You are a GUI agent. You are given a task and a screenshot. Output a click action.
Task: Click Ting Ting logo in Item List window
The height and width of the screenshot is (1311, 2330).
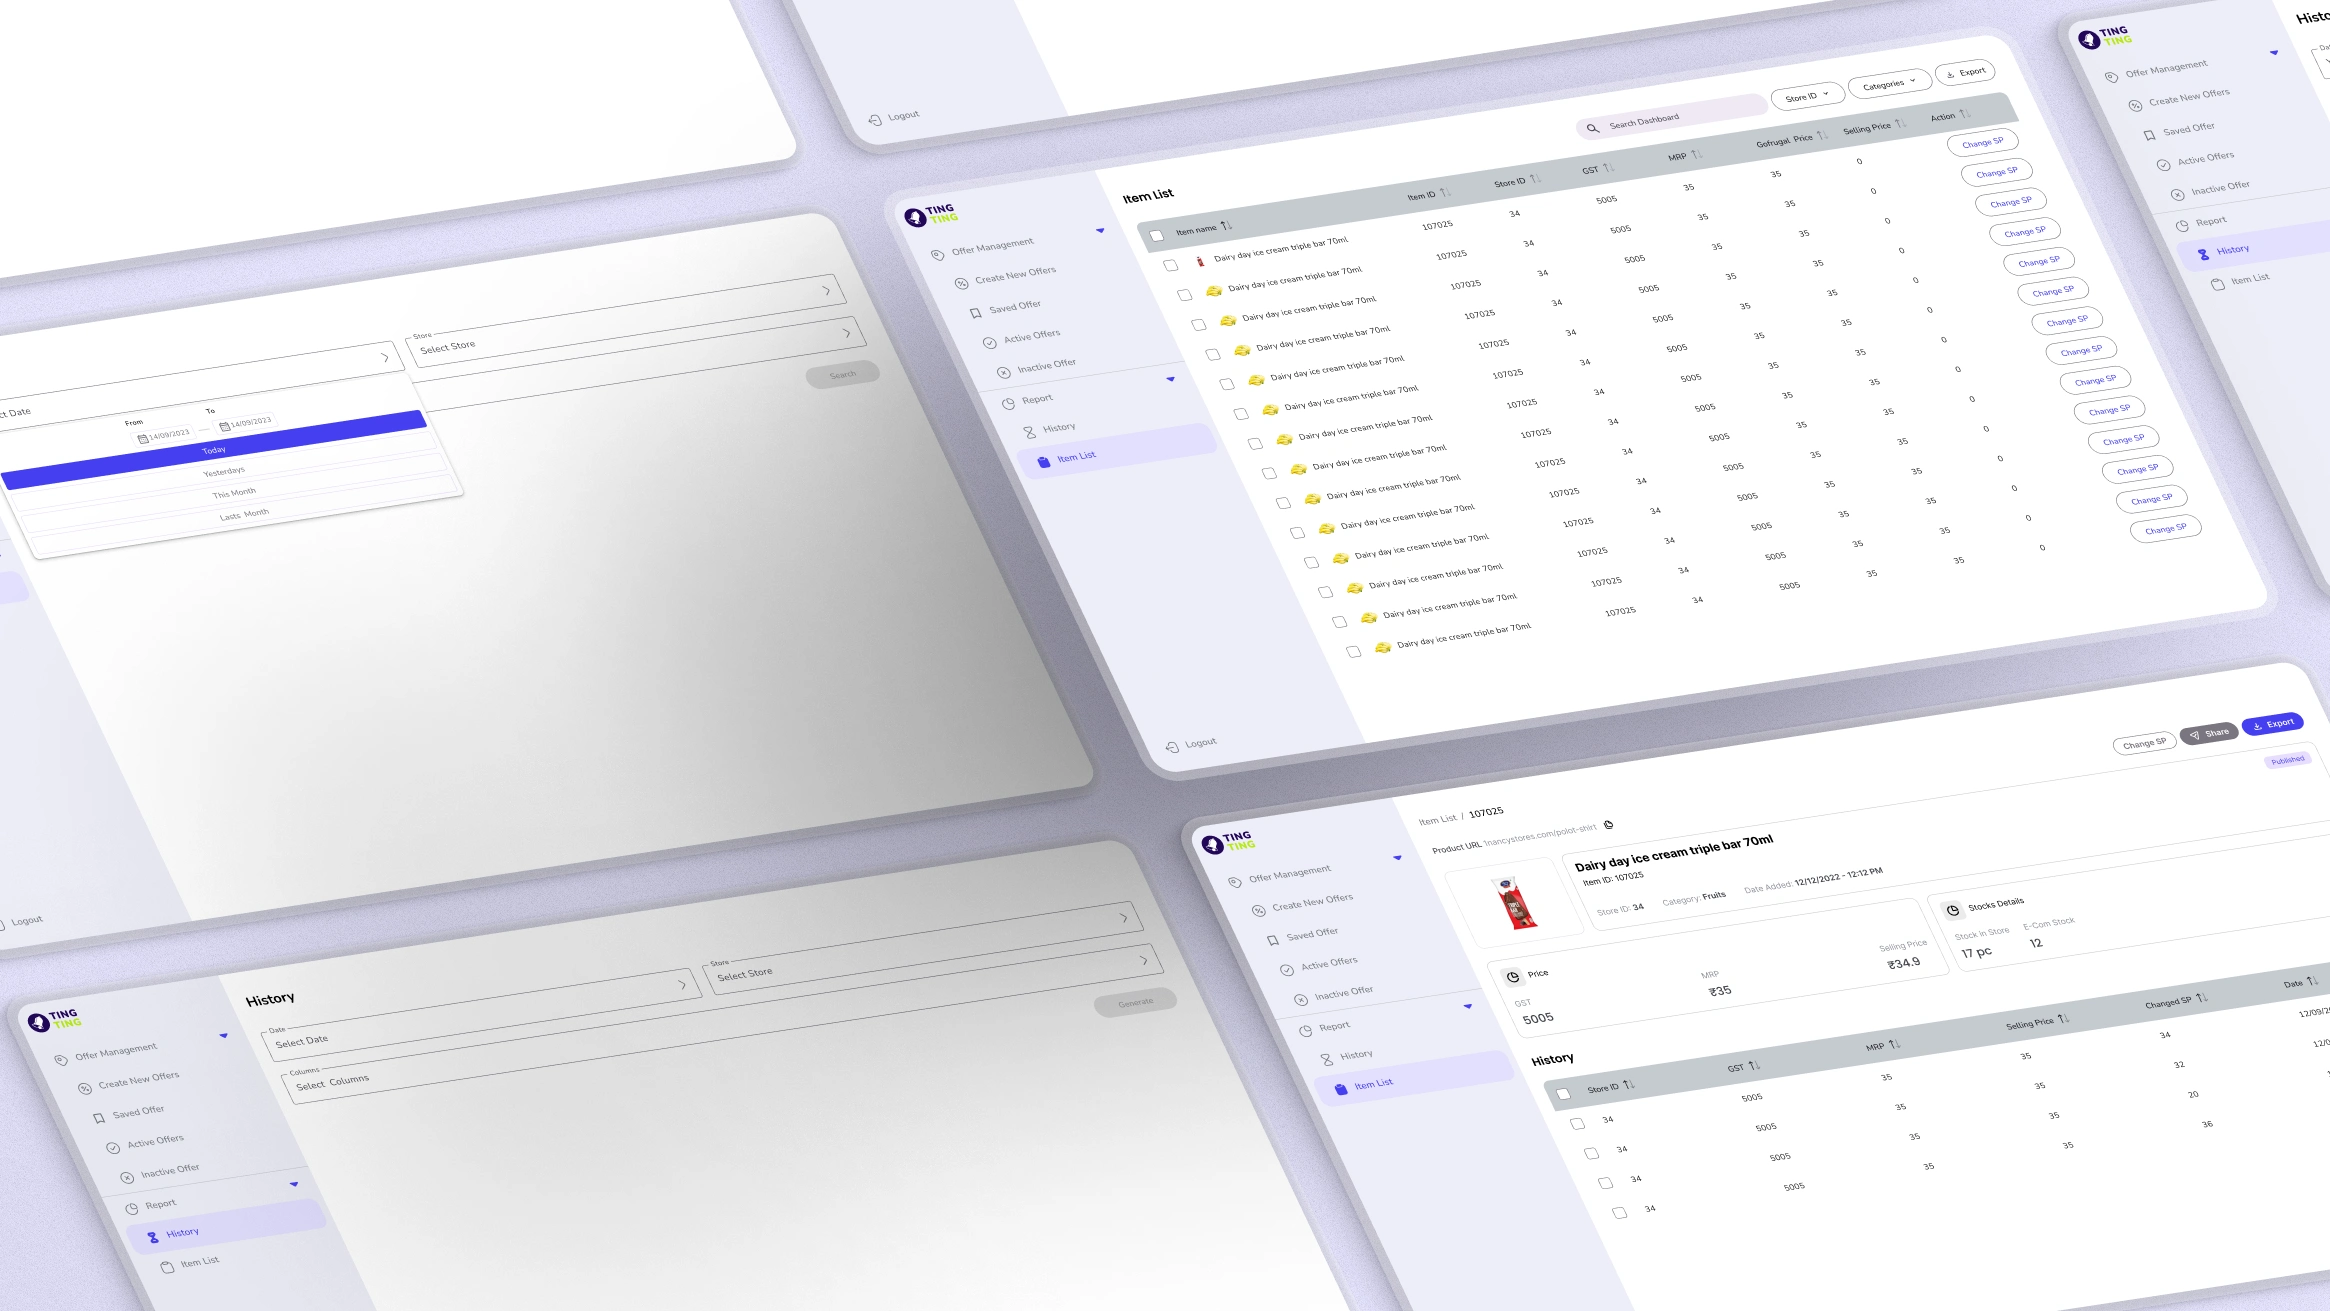pos(931,214)
